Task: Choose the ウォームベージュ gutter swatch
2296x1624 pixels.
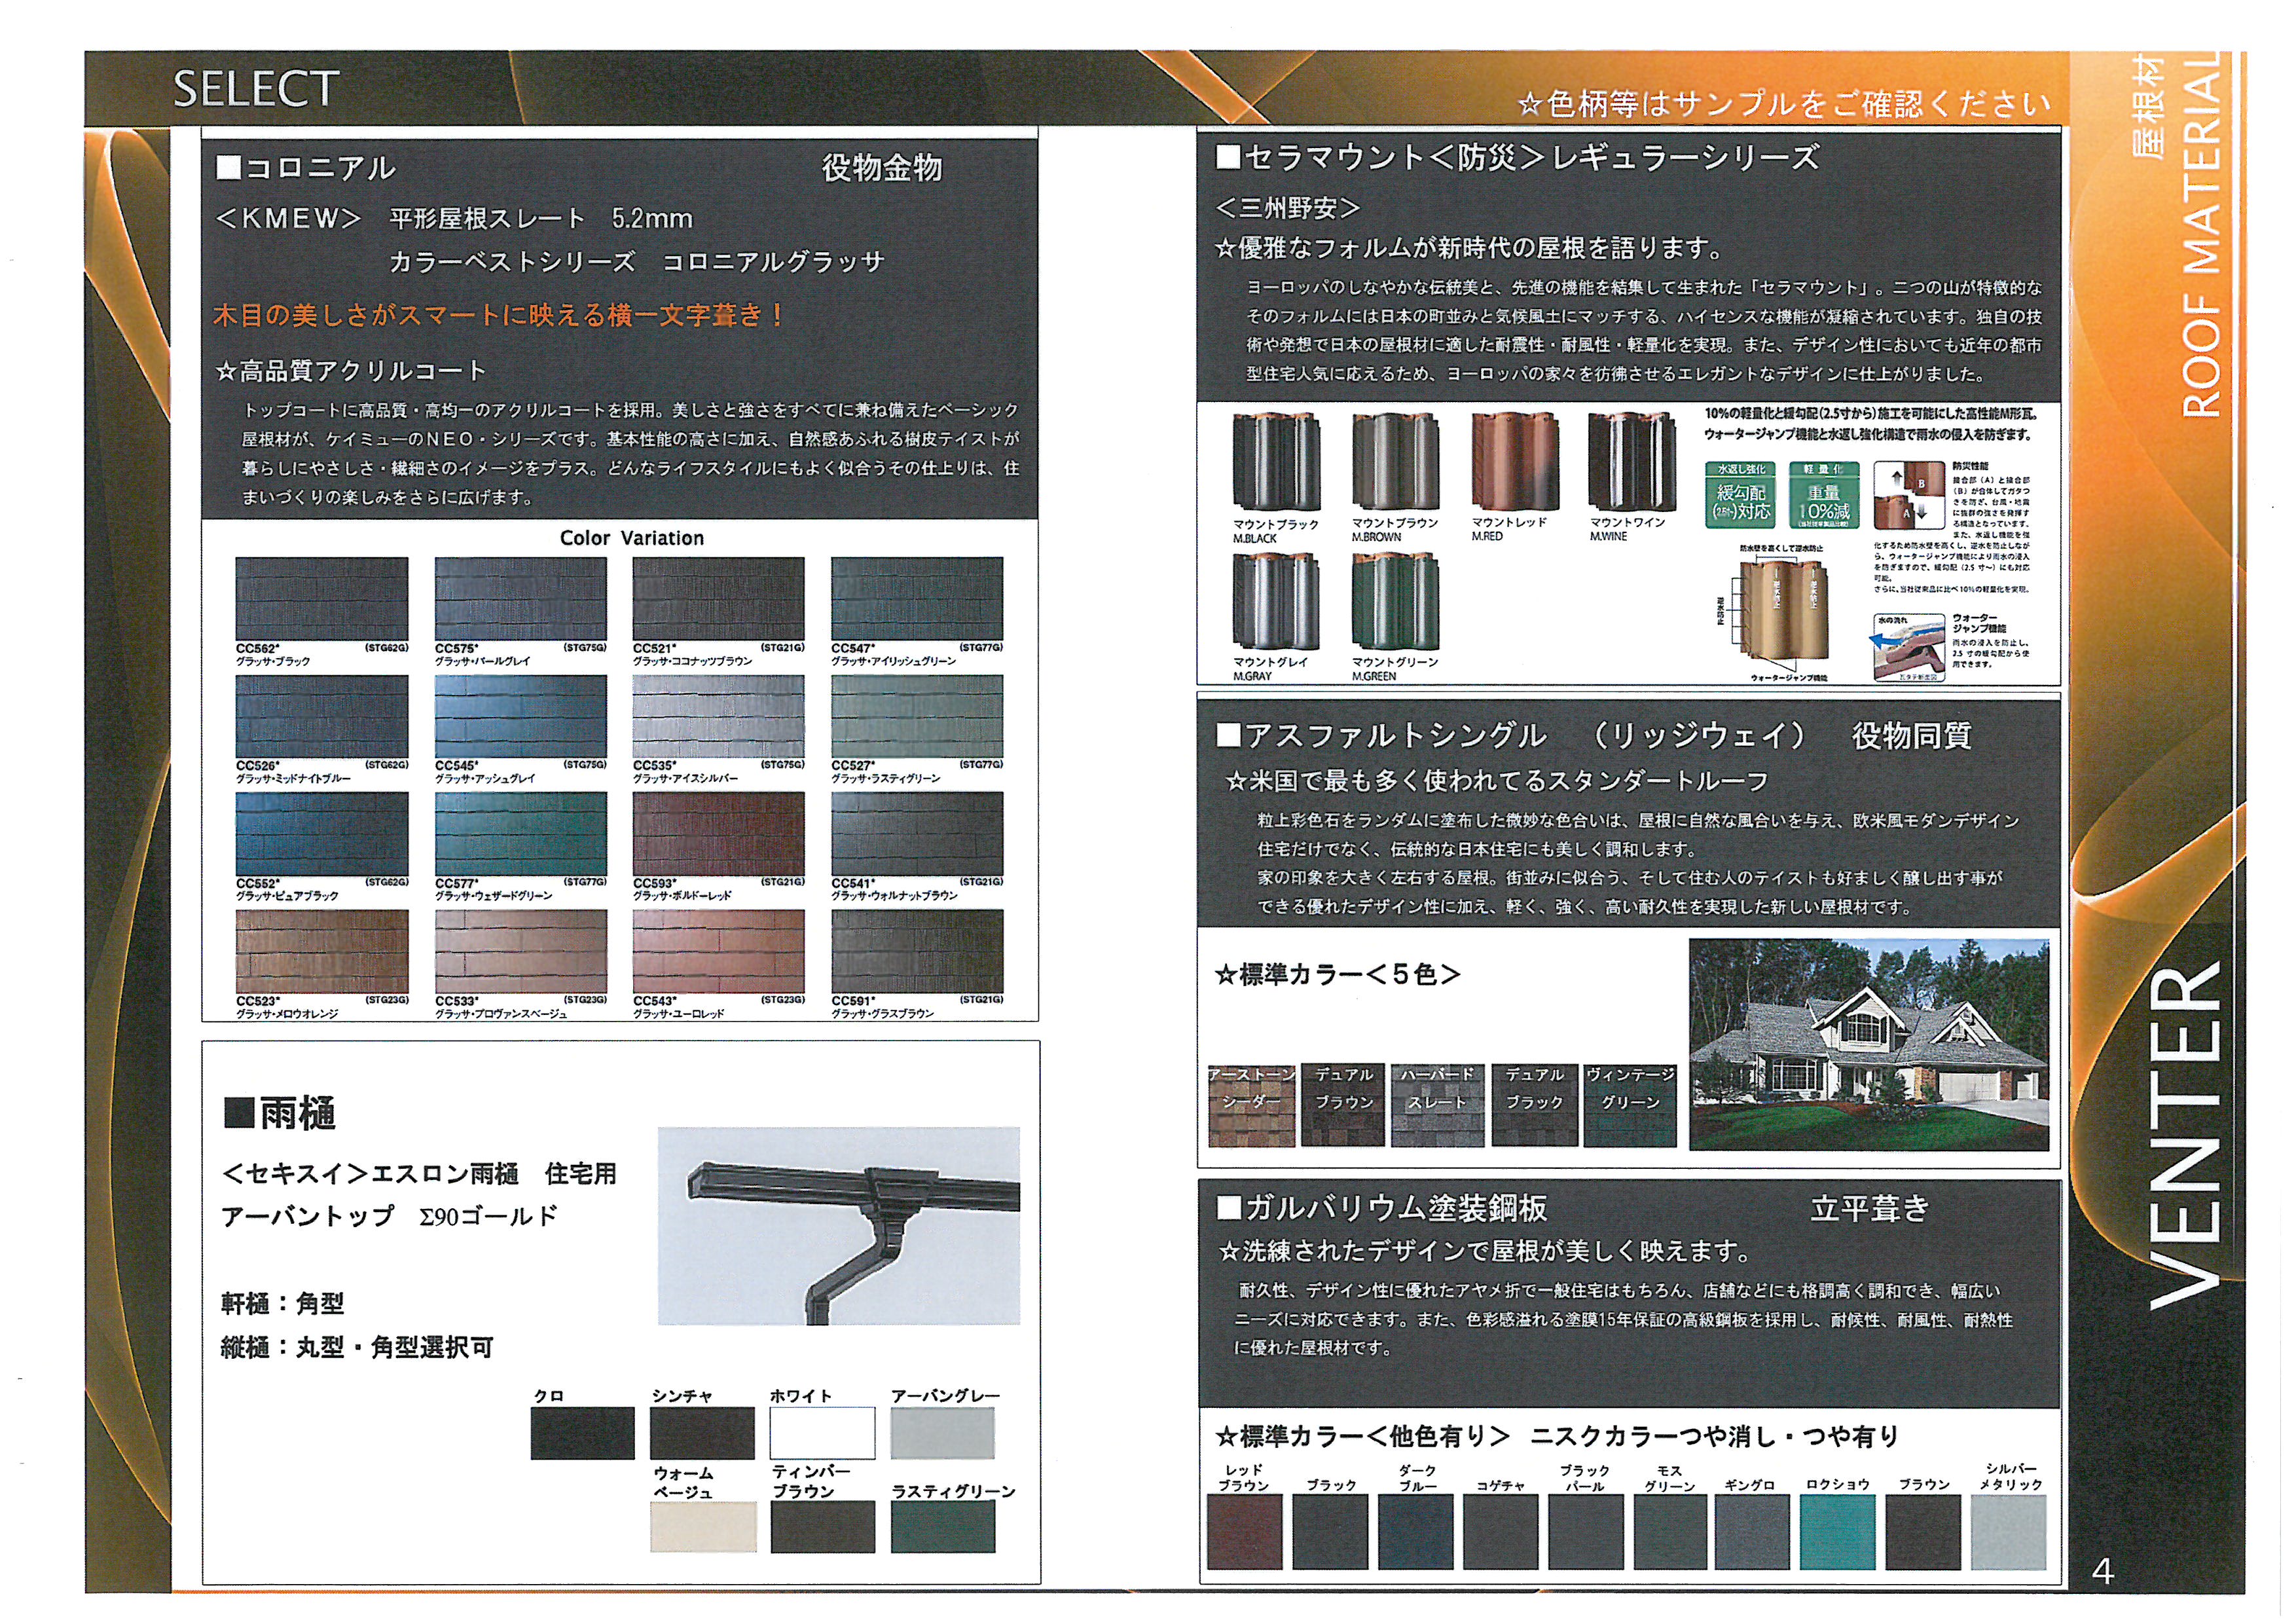Action: point(703,1527)
